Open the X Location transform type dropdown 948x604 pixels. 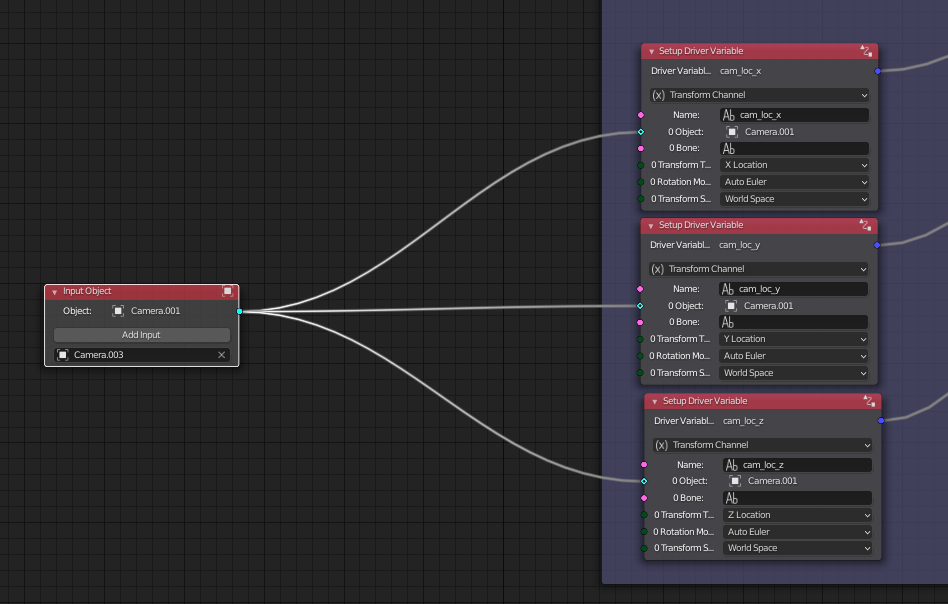pyautogui.click(x=794, y=165)
